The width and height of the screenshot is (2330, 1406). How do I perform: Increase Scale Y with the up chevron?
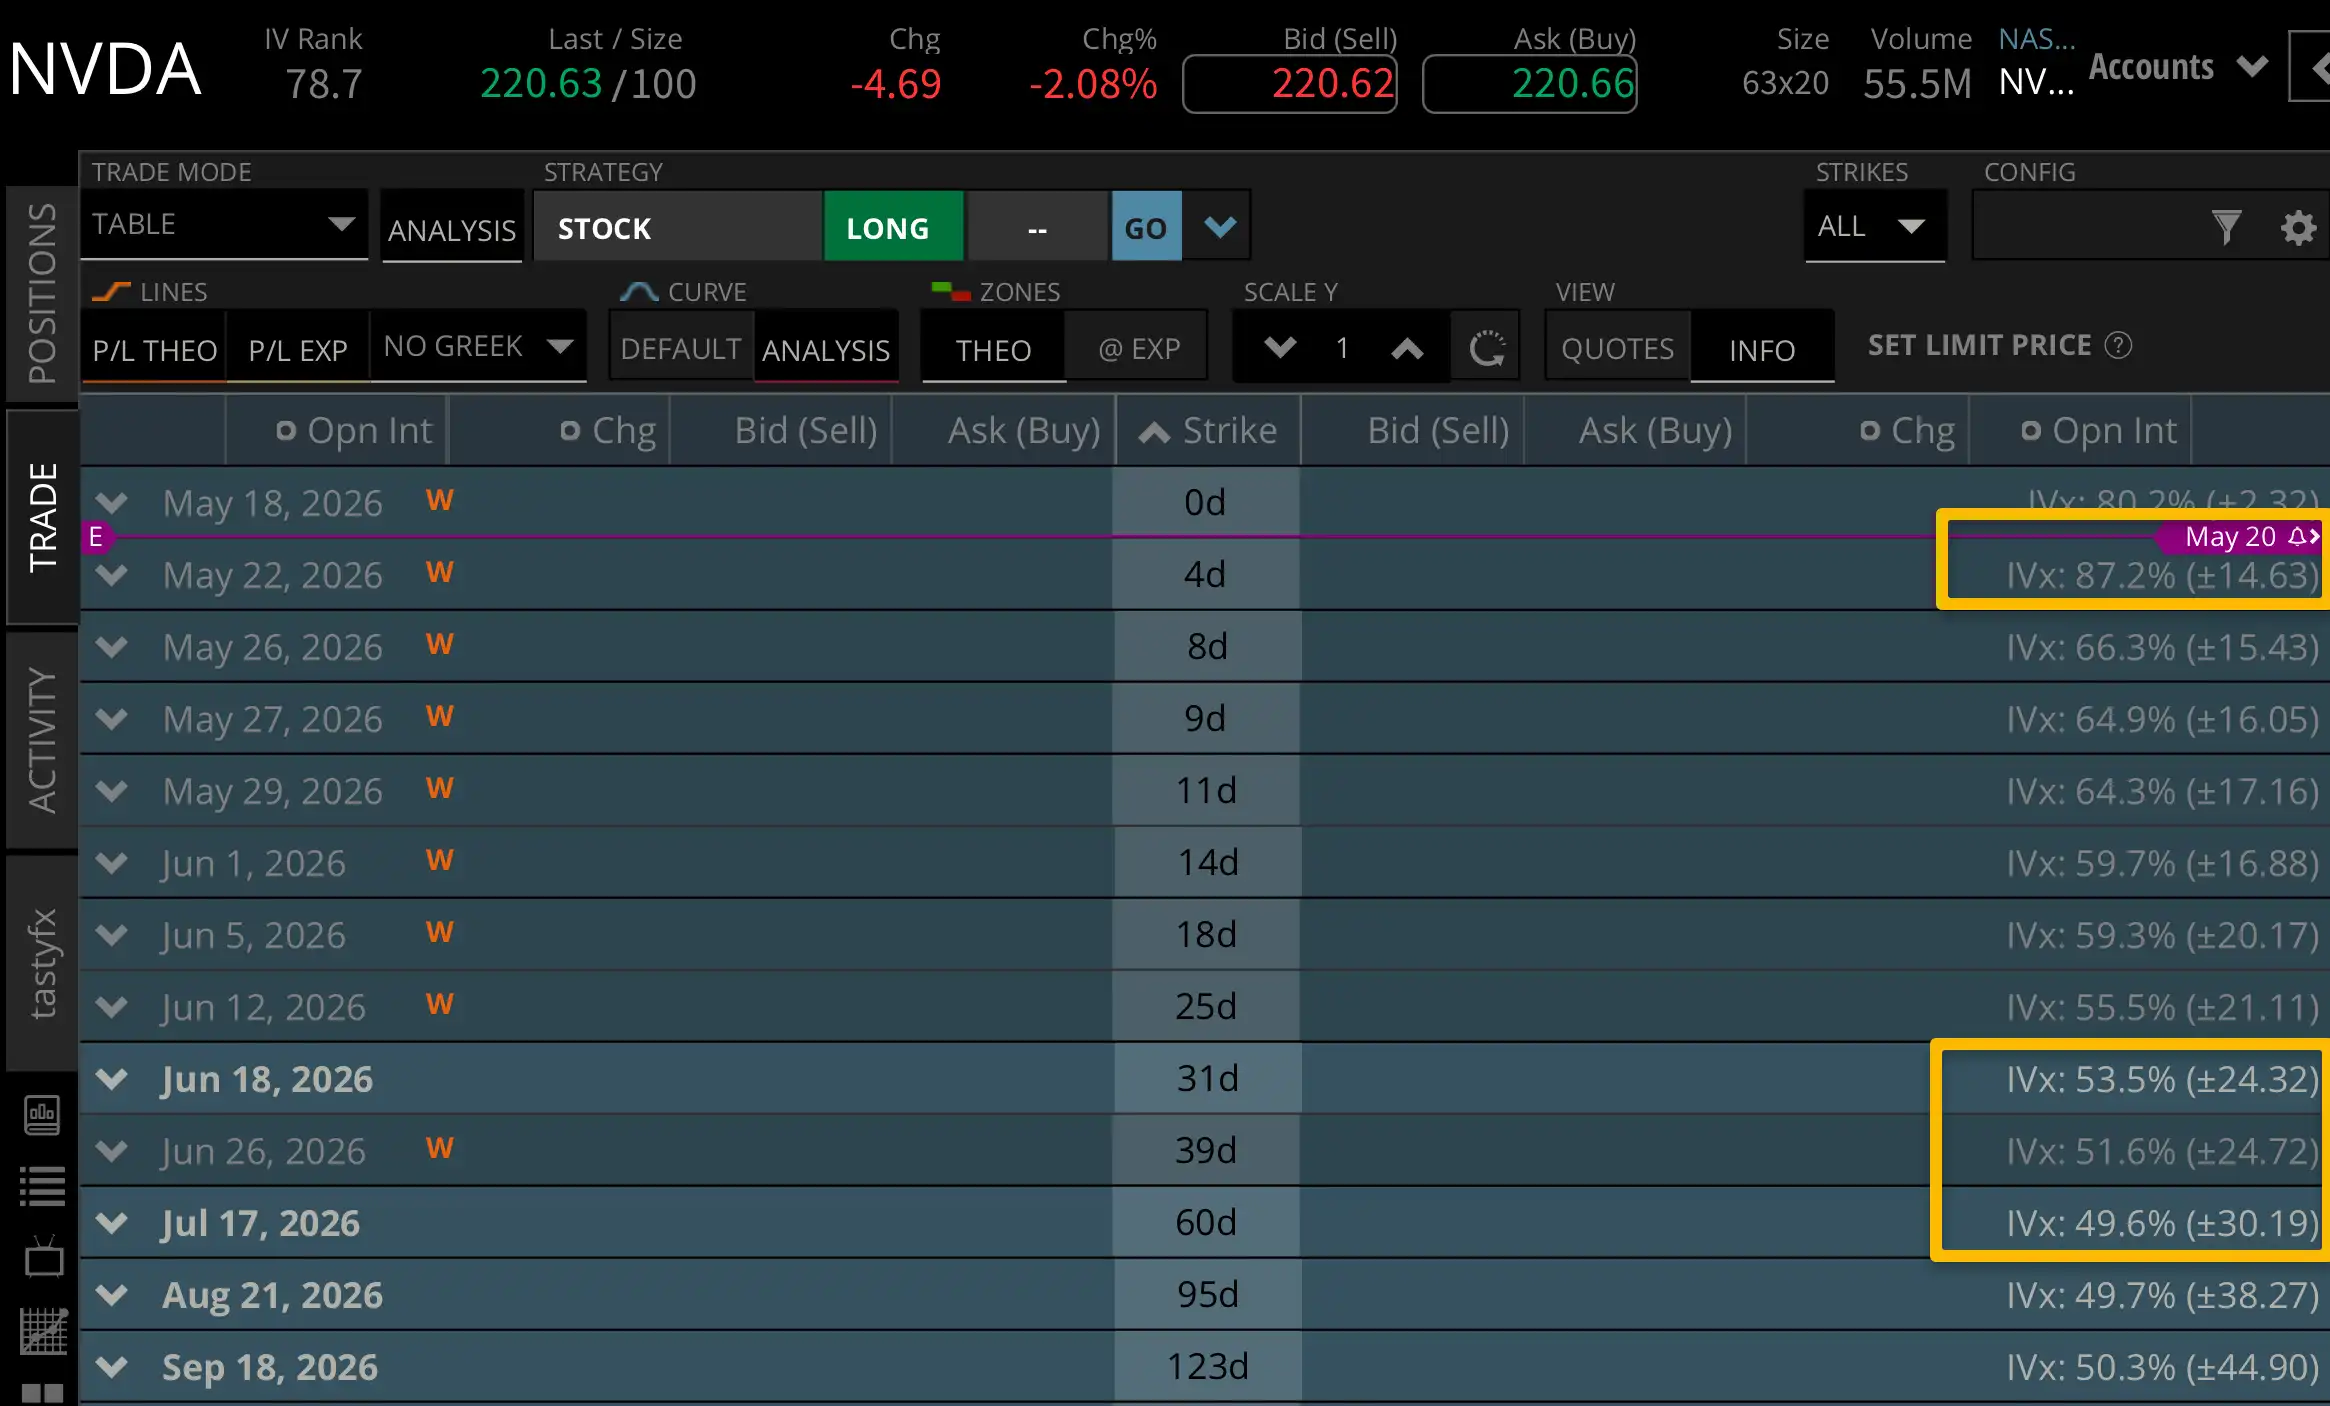(1407, 348)
